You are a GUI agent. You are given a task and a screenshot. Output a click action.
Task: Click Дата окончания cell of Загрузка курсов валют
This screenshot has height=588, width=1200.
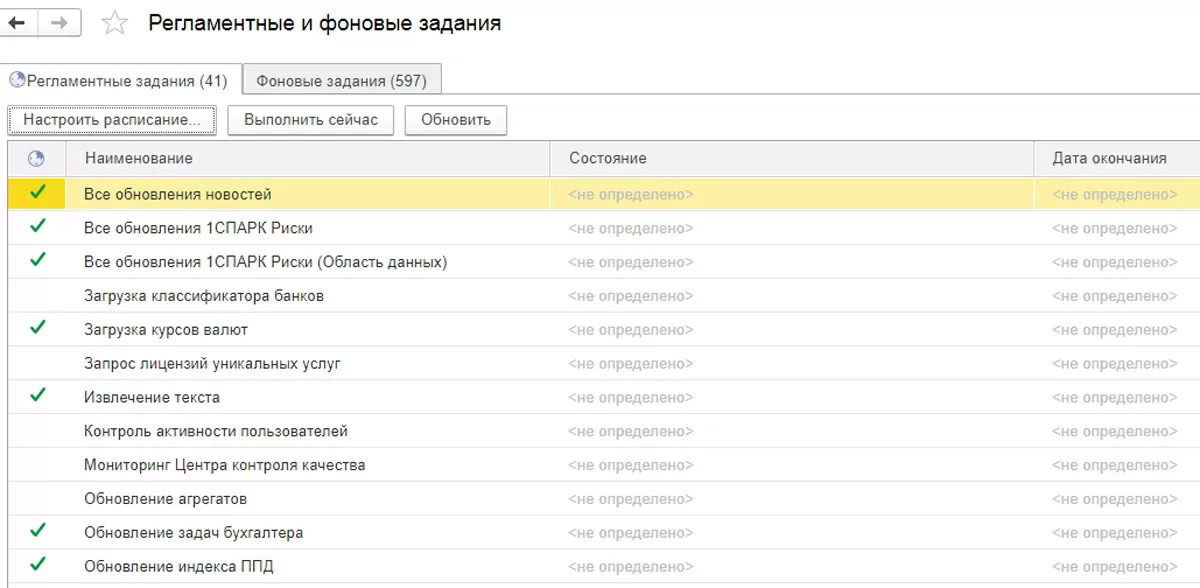[x=1117, y=329]
